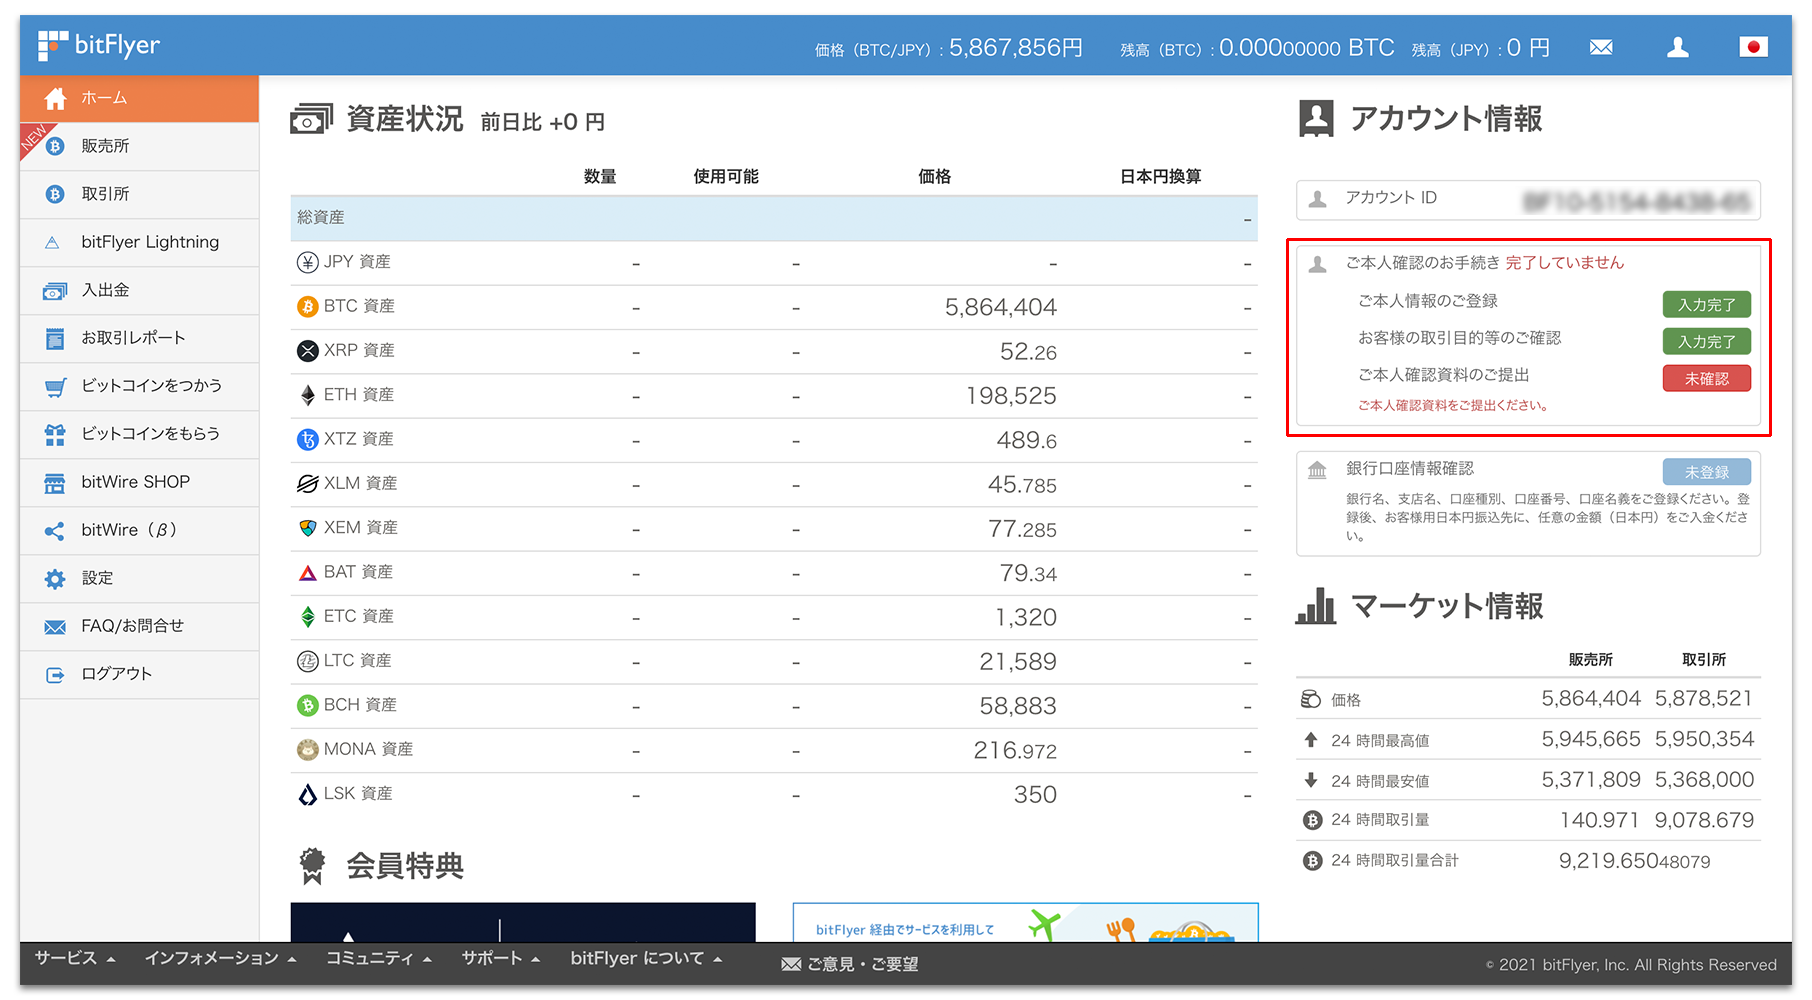The height and width of the screenshot is (1000, 1812).
Task: Open 販売所 via its Bitcoin icon
Action: click(x=54, y=146)
